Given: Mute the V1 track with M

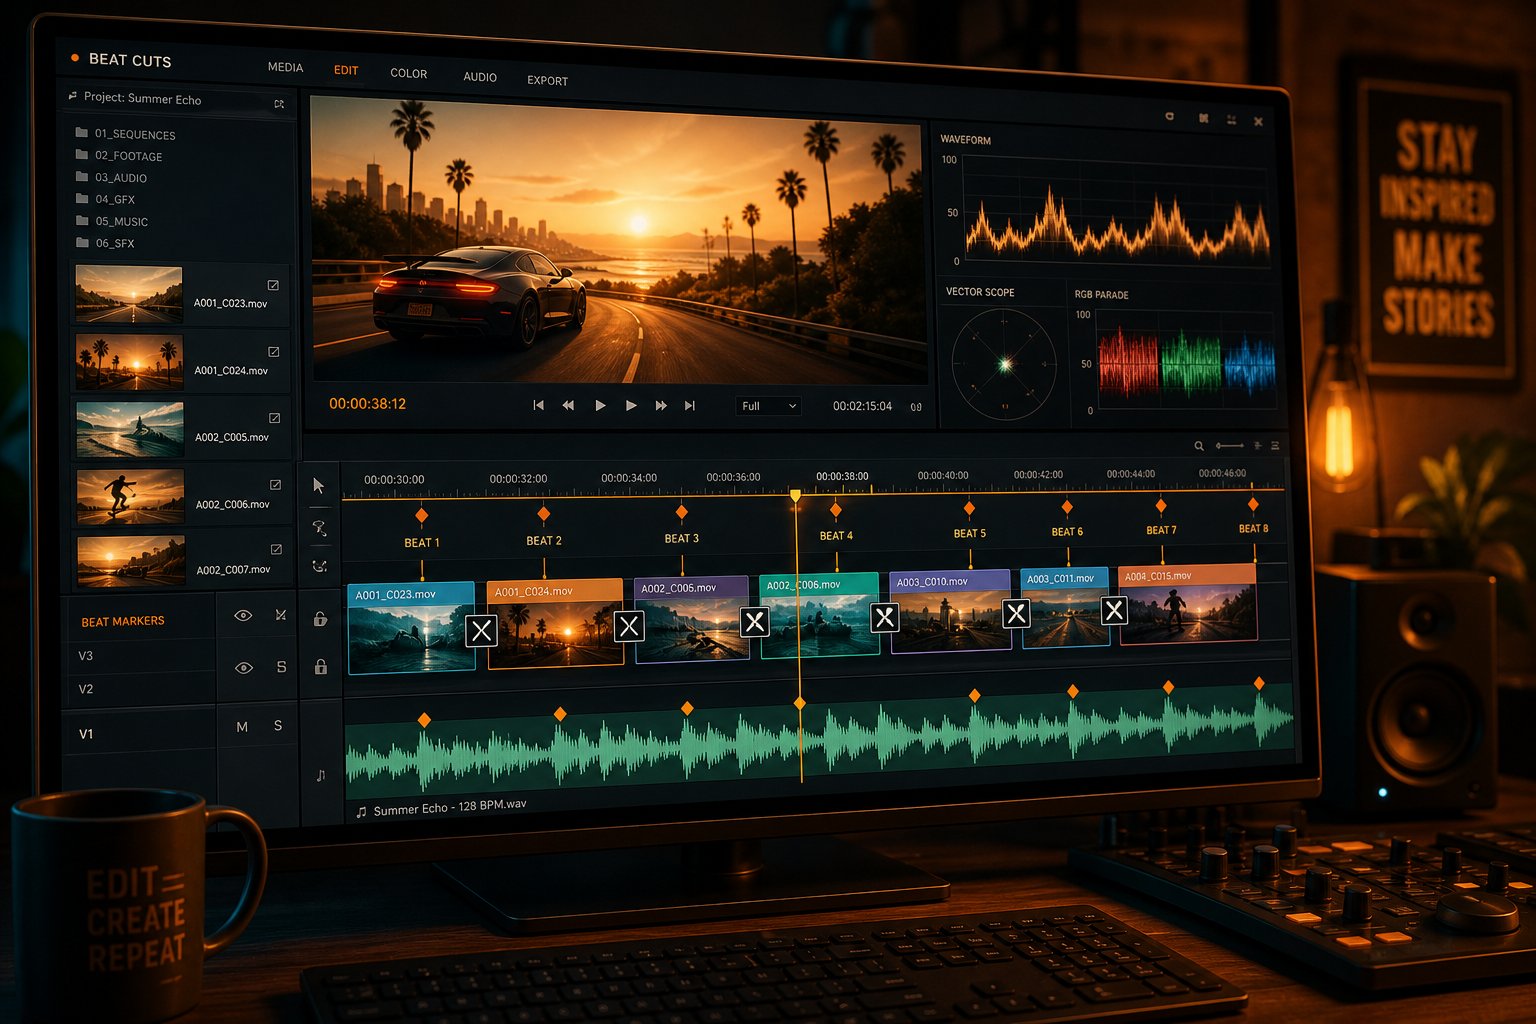Looking at the screenshot, I should 242,727.
